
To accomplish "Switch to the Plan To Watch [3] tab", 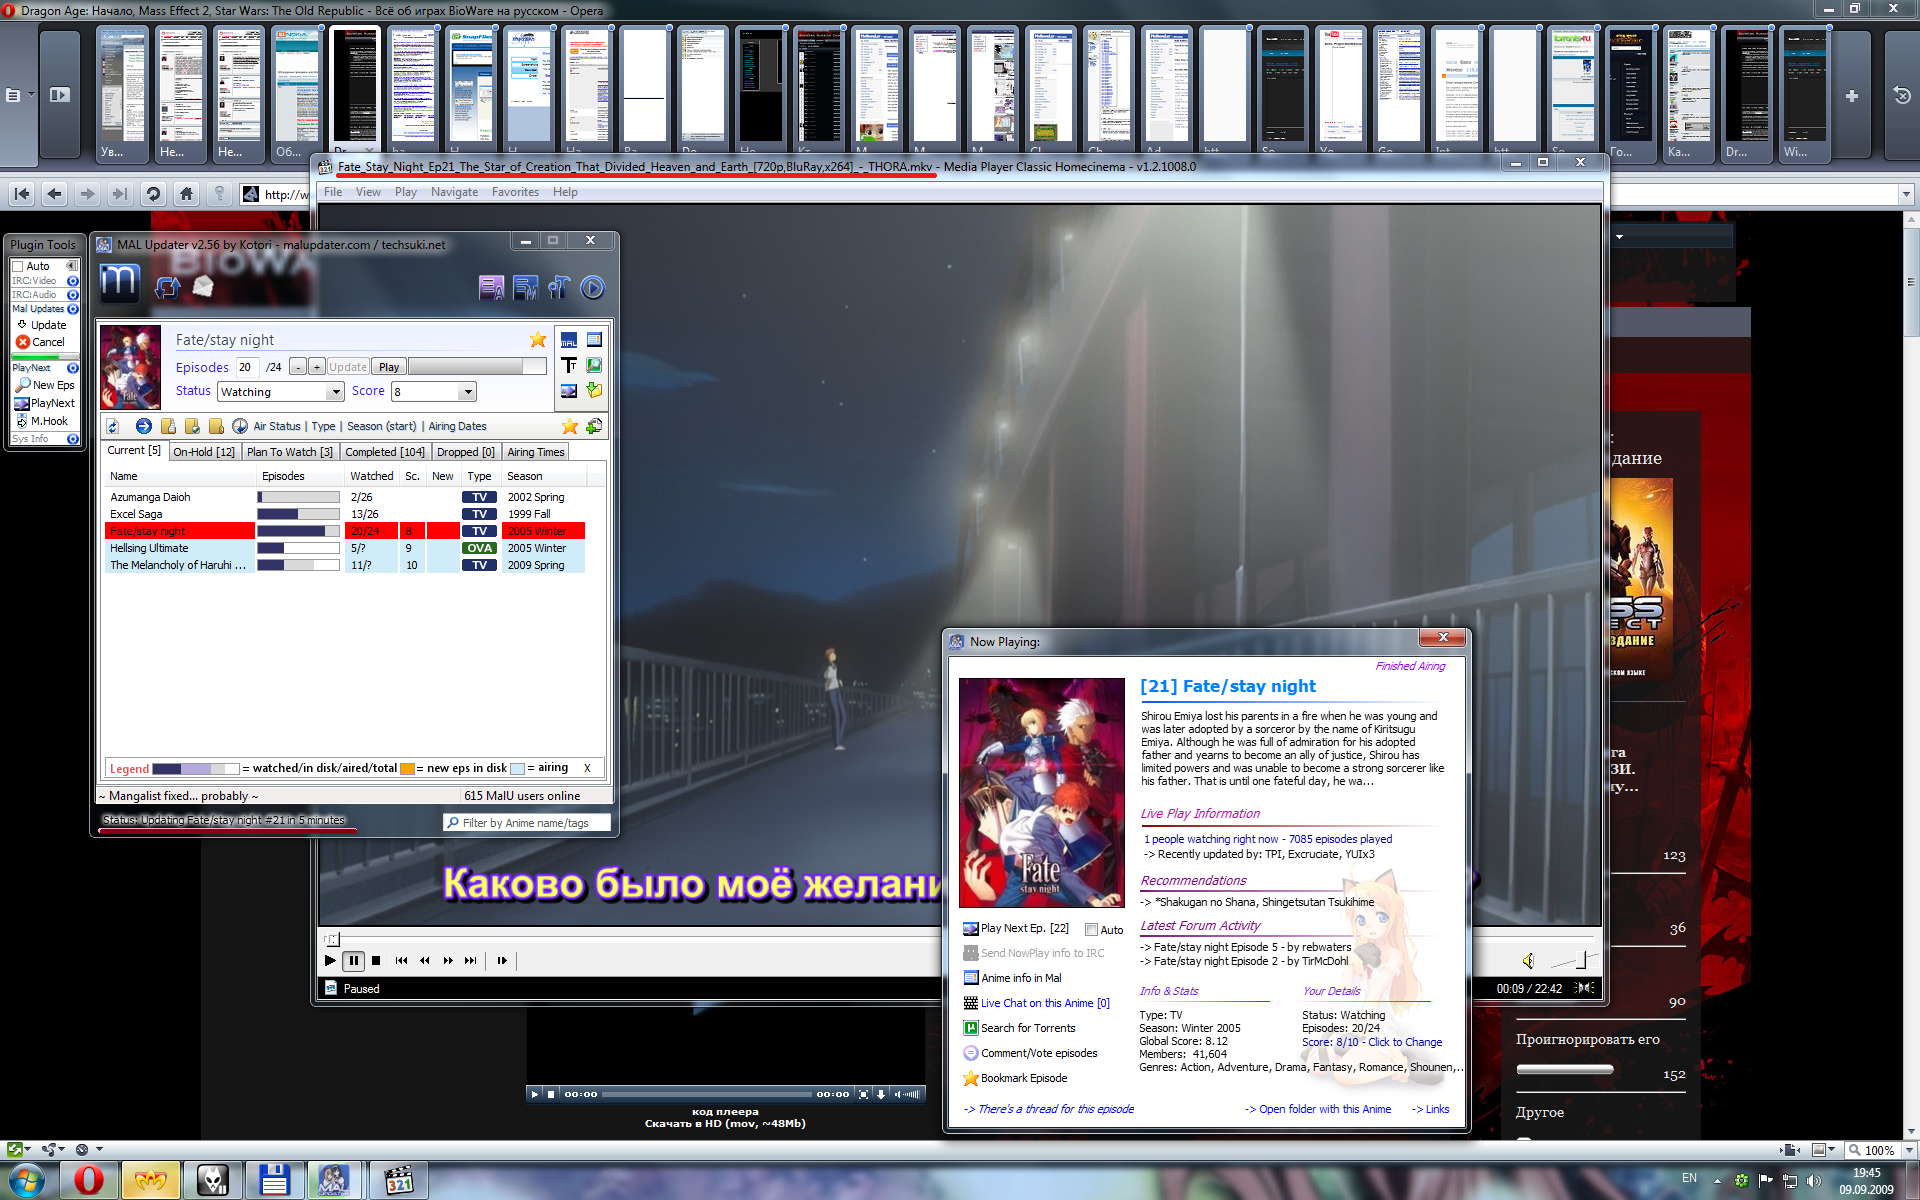I will [290, 452].
